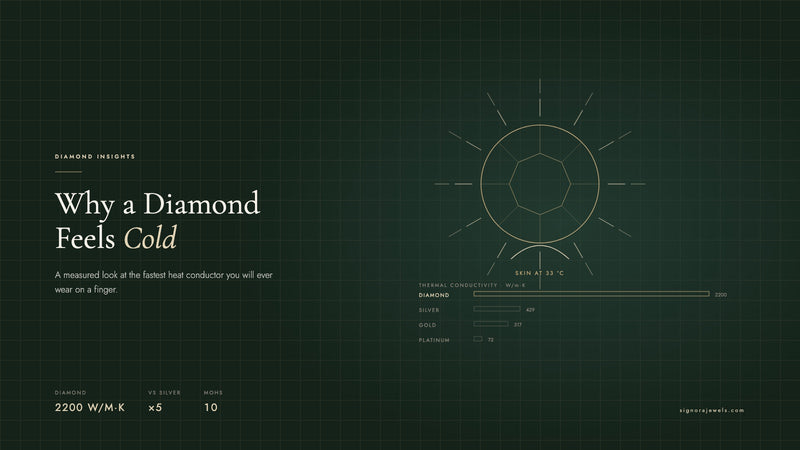Click the '×5' vs silver stat
The image size is (800, 450).
155,408
